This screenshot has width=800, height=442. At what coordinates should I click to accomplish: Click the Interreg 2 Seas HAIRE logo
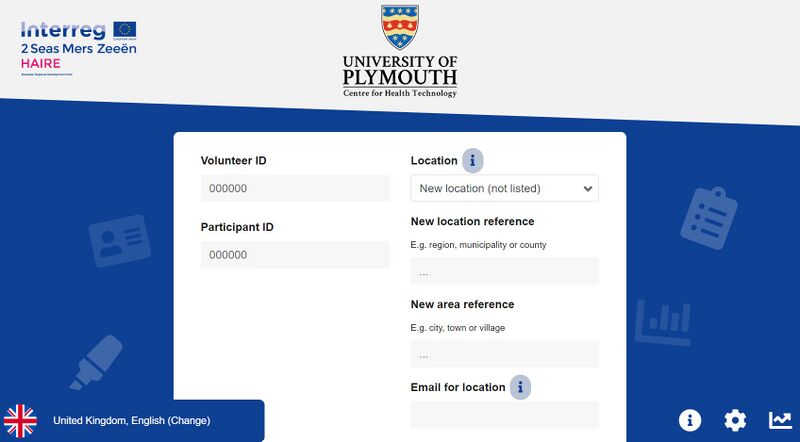pyautogui.click(x=78, y=47)
